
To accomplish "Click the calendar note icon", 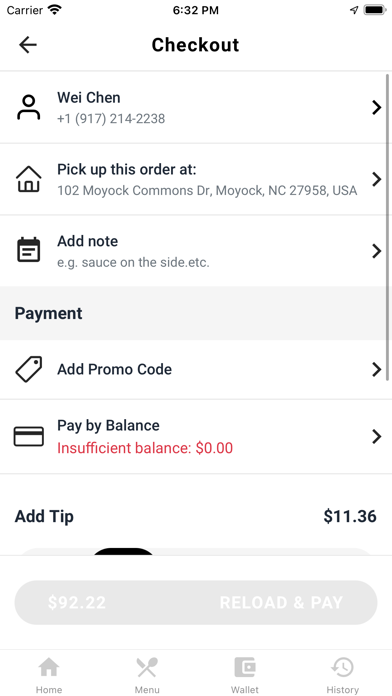I will [x=28, y=250].
